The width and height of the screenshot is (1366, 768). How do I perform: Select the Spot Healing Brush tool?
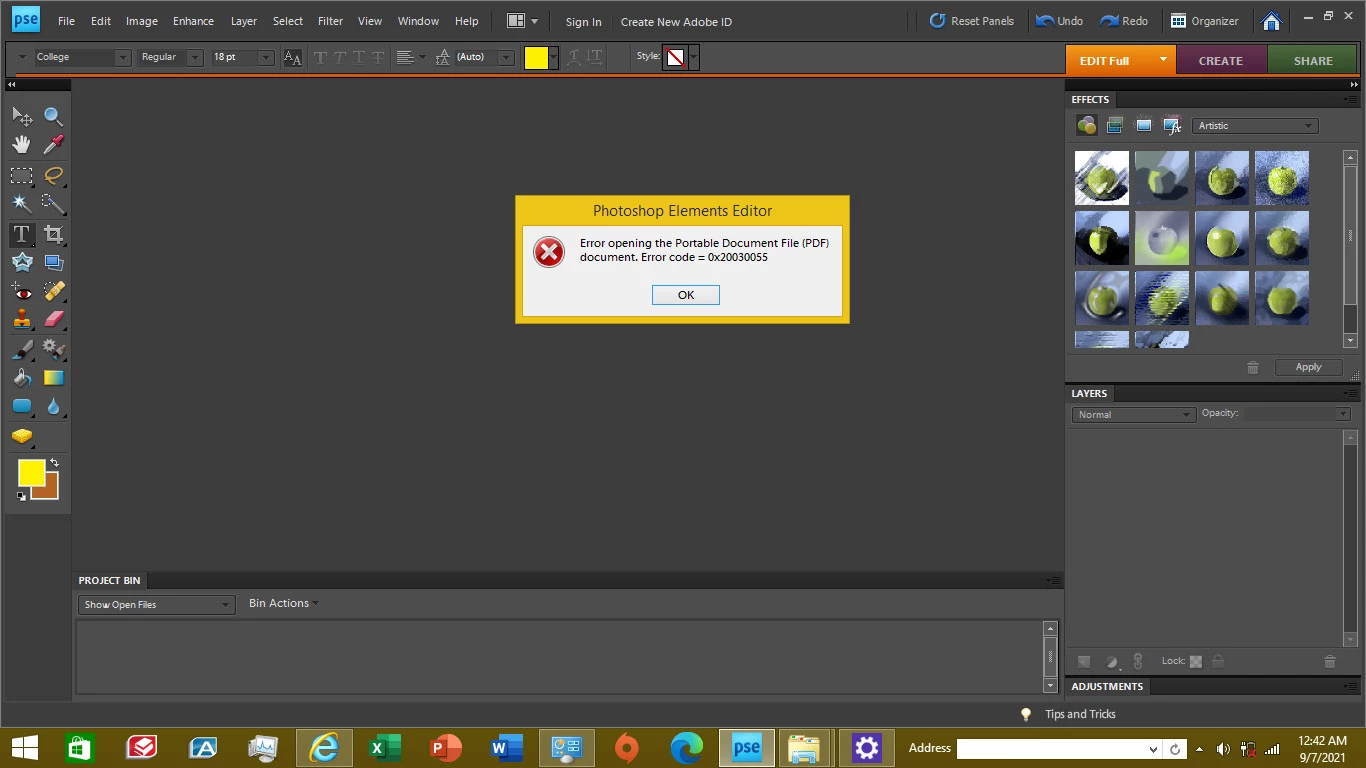(54, 292)
